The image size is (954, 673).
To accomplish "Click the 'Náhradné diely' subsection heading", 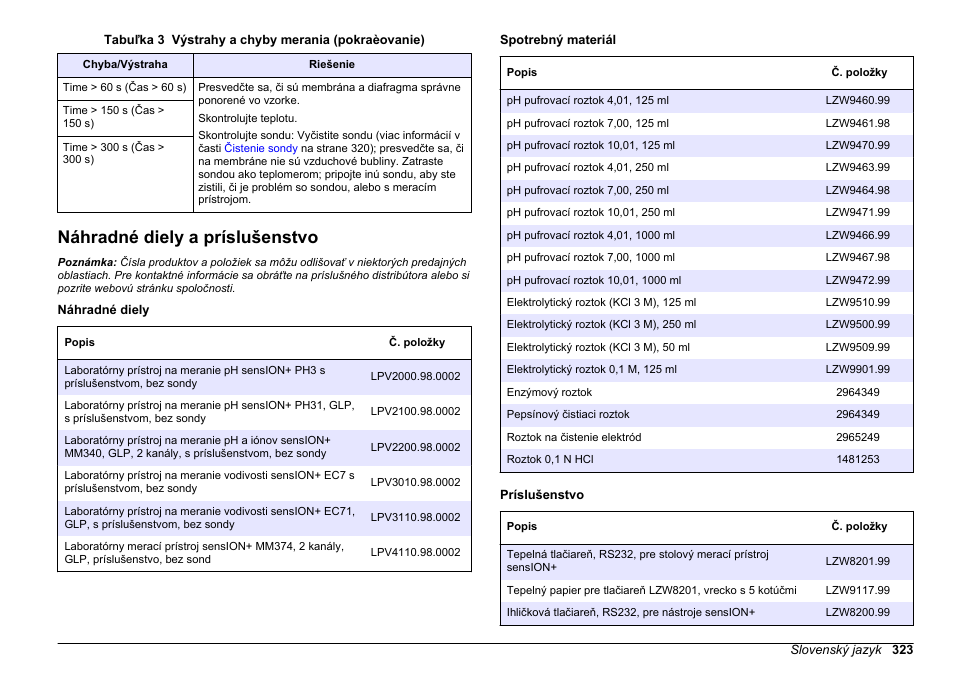I will [x=103, y=310].
